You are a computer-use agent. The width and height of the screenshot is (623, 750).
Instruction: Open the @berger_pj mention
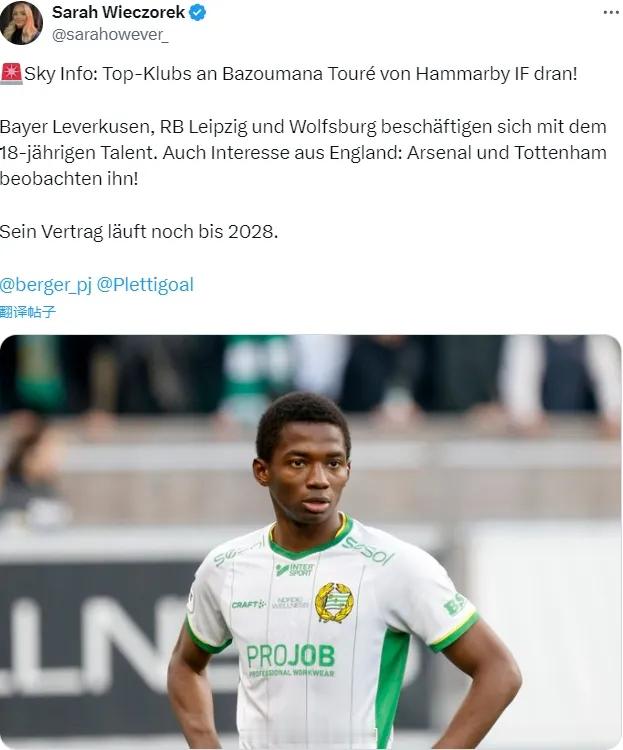point(46,285)
